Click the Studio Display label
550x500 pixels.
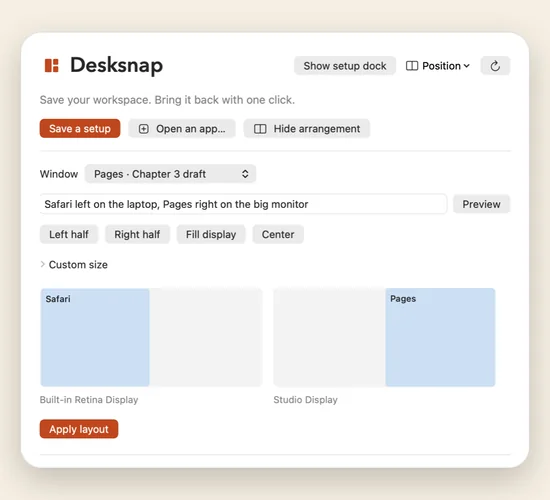[306, 400]
